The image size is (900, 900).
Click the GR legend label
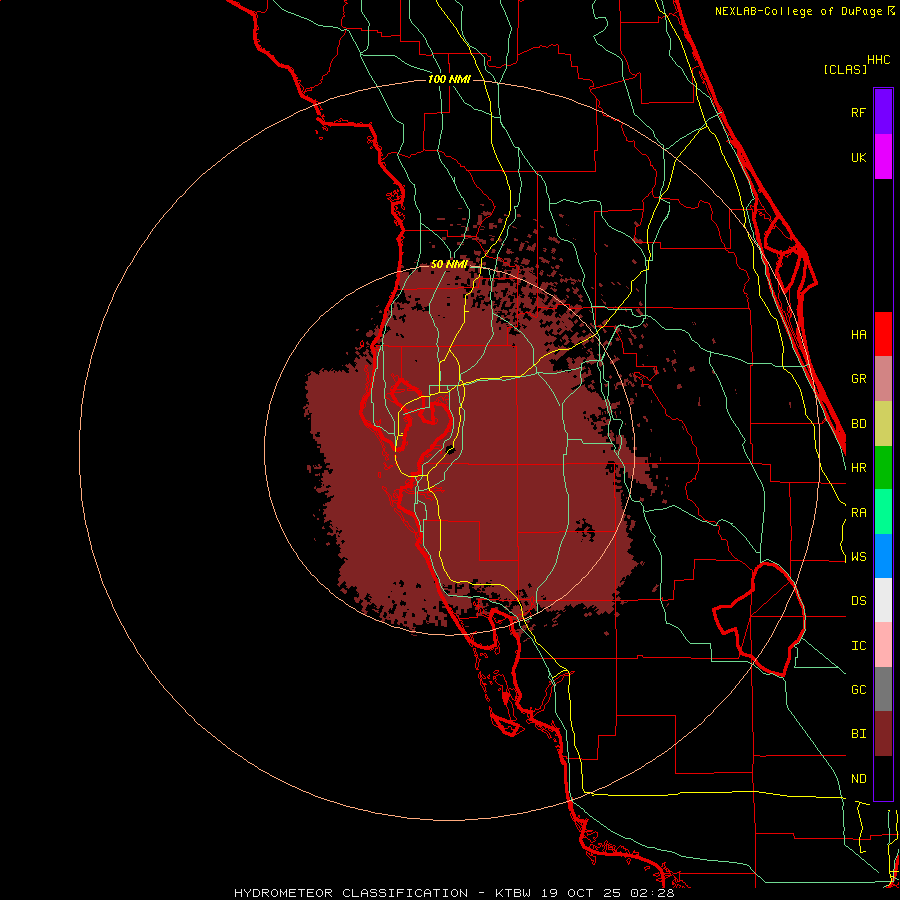pos(858,379)
